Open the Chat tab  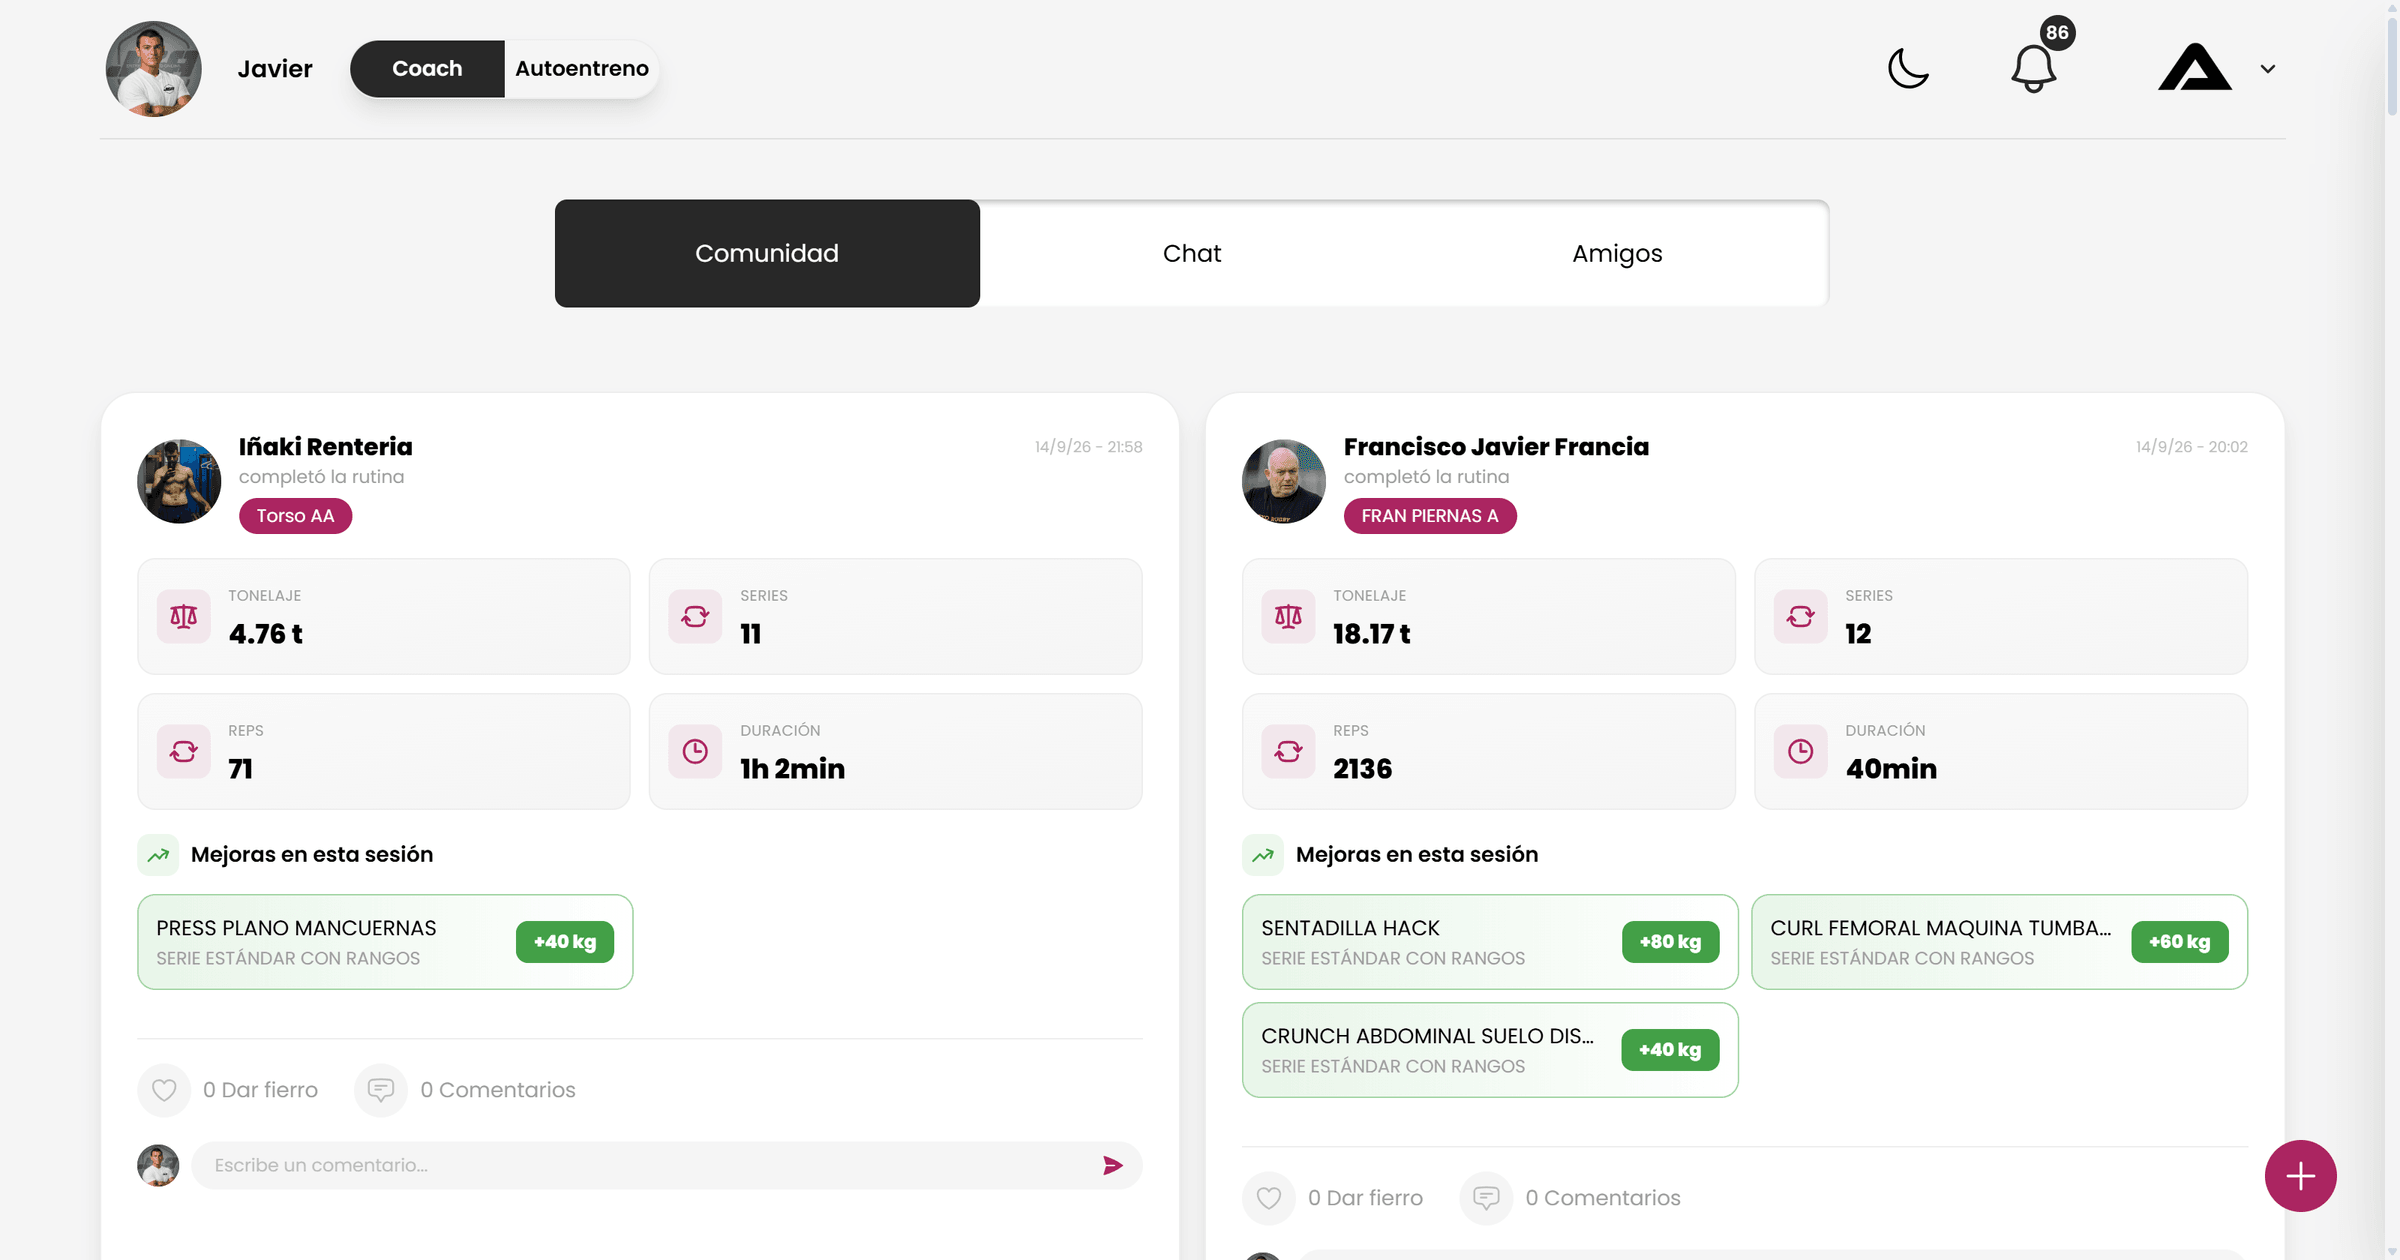point(1192,254)
